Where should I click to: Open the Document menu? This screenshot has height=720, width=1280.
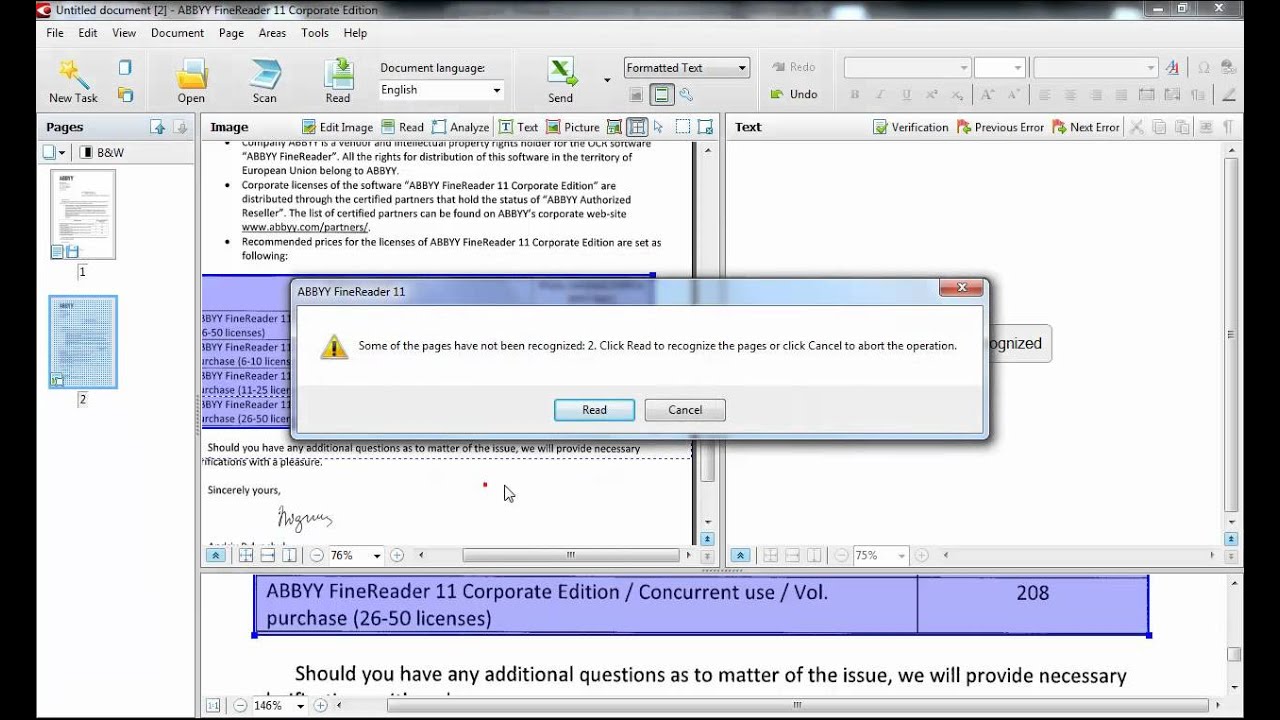point(177,33)
